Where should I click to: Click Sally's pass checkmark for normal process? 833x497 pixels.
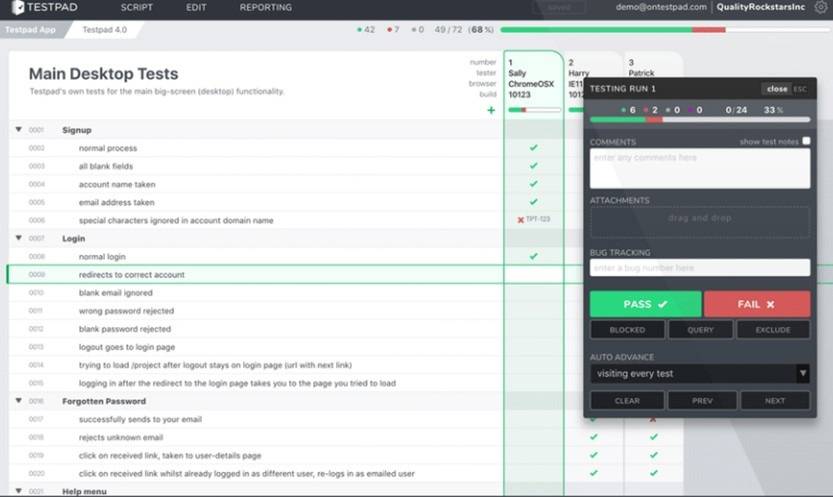click(x=533, y=148)
